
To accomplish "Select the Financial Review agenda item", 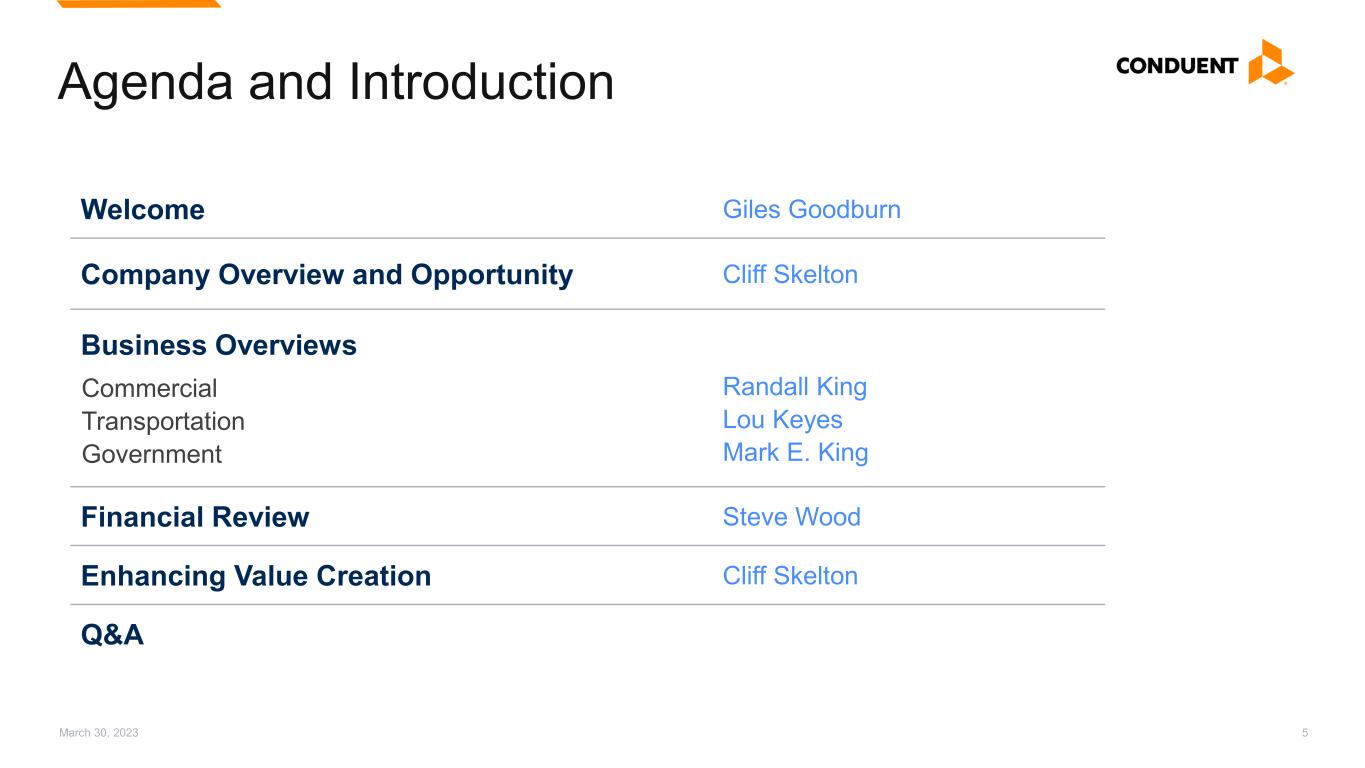I will pos(195,517).
